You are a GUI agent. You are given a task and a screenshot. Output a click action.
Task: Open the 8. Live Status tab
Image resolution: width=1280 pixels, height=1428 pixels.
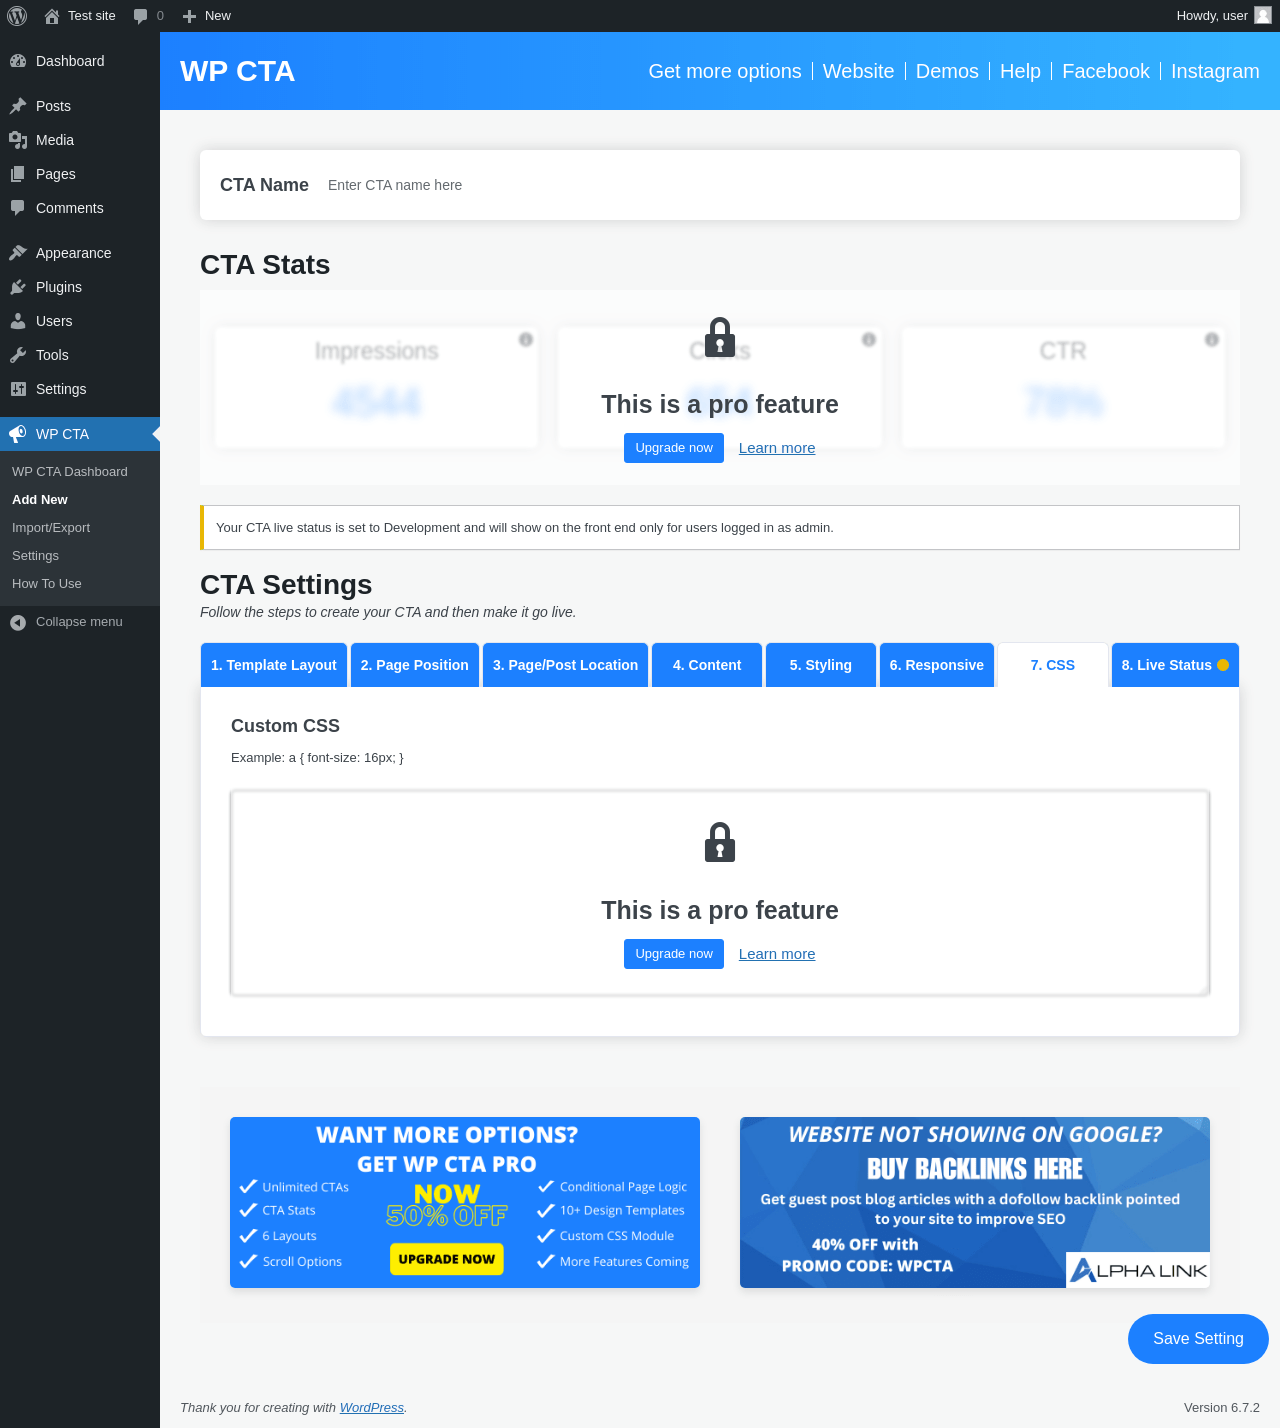tap(1175, 665)
